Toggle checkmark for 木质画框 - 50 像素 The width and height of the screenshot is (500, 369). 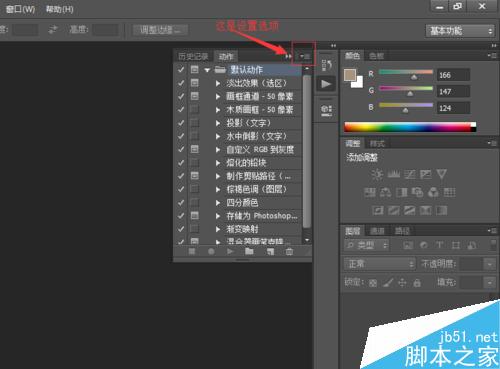pos(181,110)
